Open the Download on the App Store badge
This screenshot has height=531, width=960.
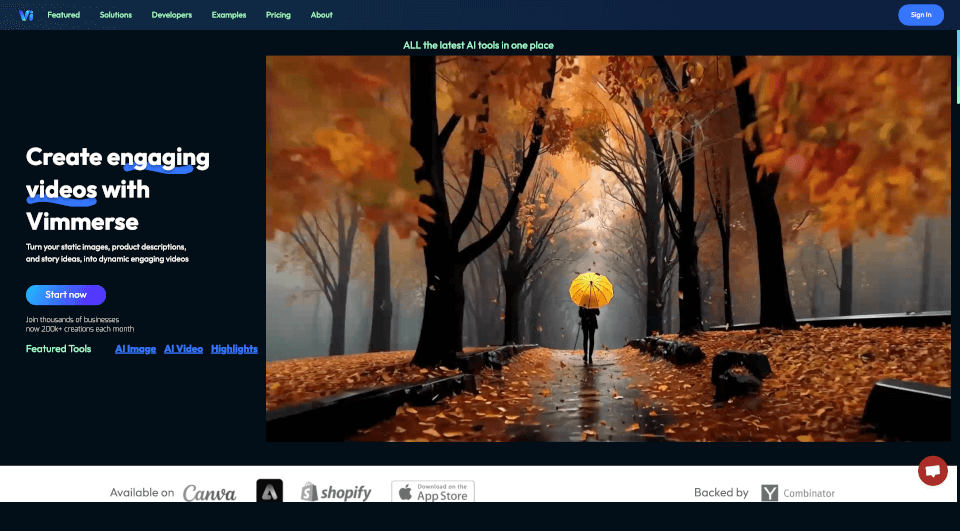(432, 491)
